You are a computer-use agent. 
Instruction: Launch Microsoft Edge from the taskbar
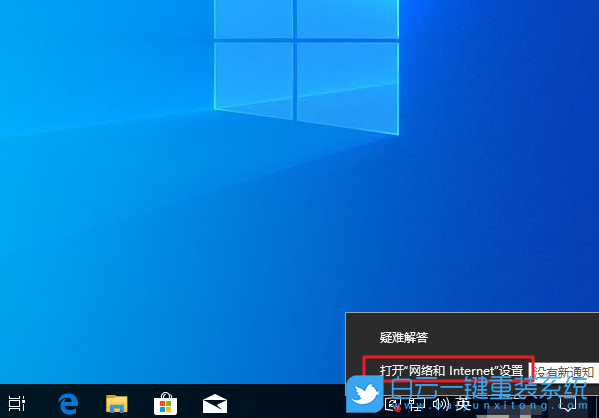tap(68, 403)
